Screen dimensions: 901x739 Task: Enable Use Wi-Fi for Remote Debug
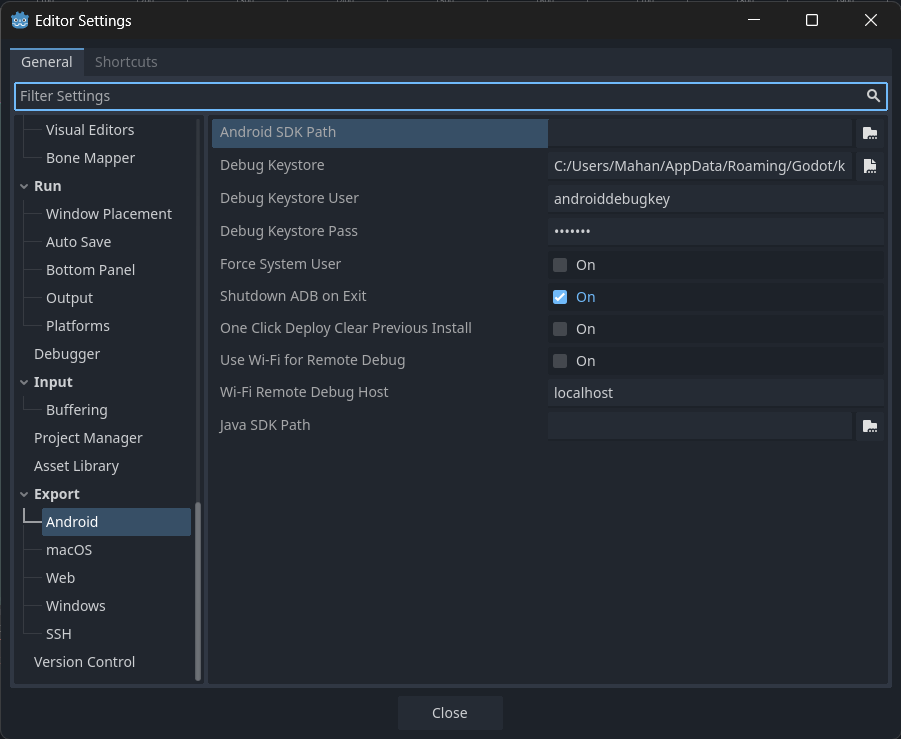click(559, 360)
